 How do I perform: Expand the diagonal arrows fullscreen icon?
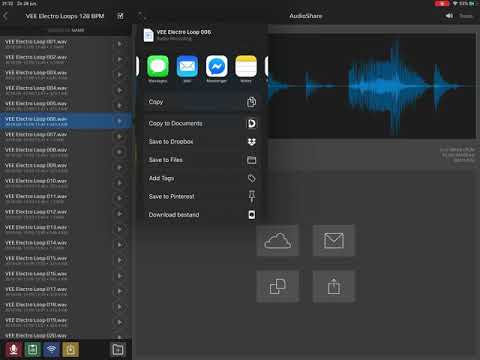[142, 15]
